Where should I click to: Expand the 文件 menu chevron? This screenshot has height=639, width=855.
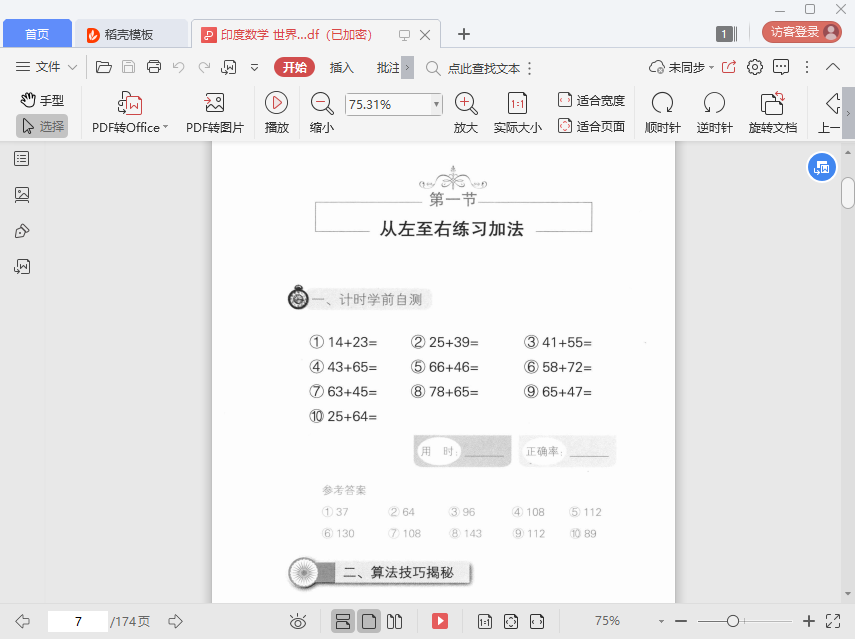tap(73, 68)
